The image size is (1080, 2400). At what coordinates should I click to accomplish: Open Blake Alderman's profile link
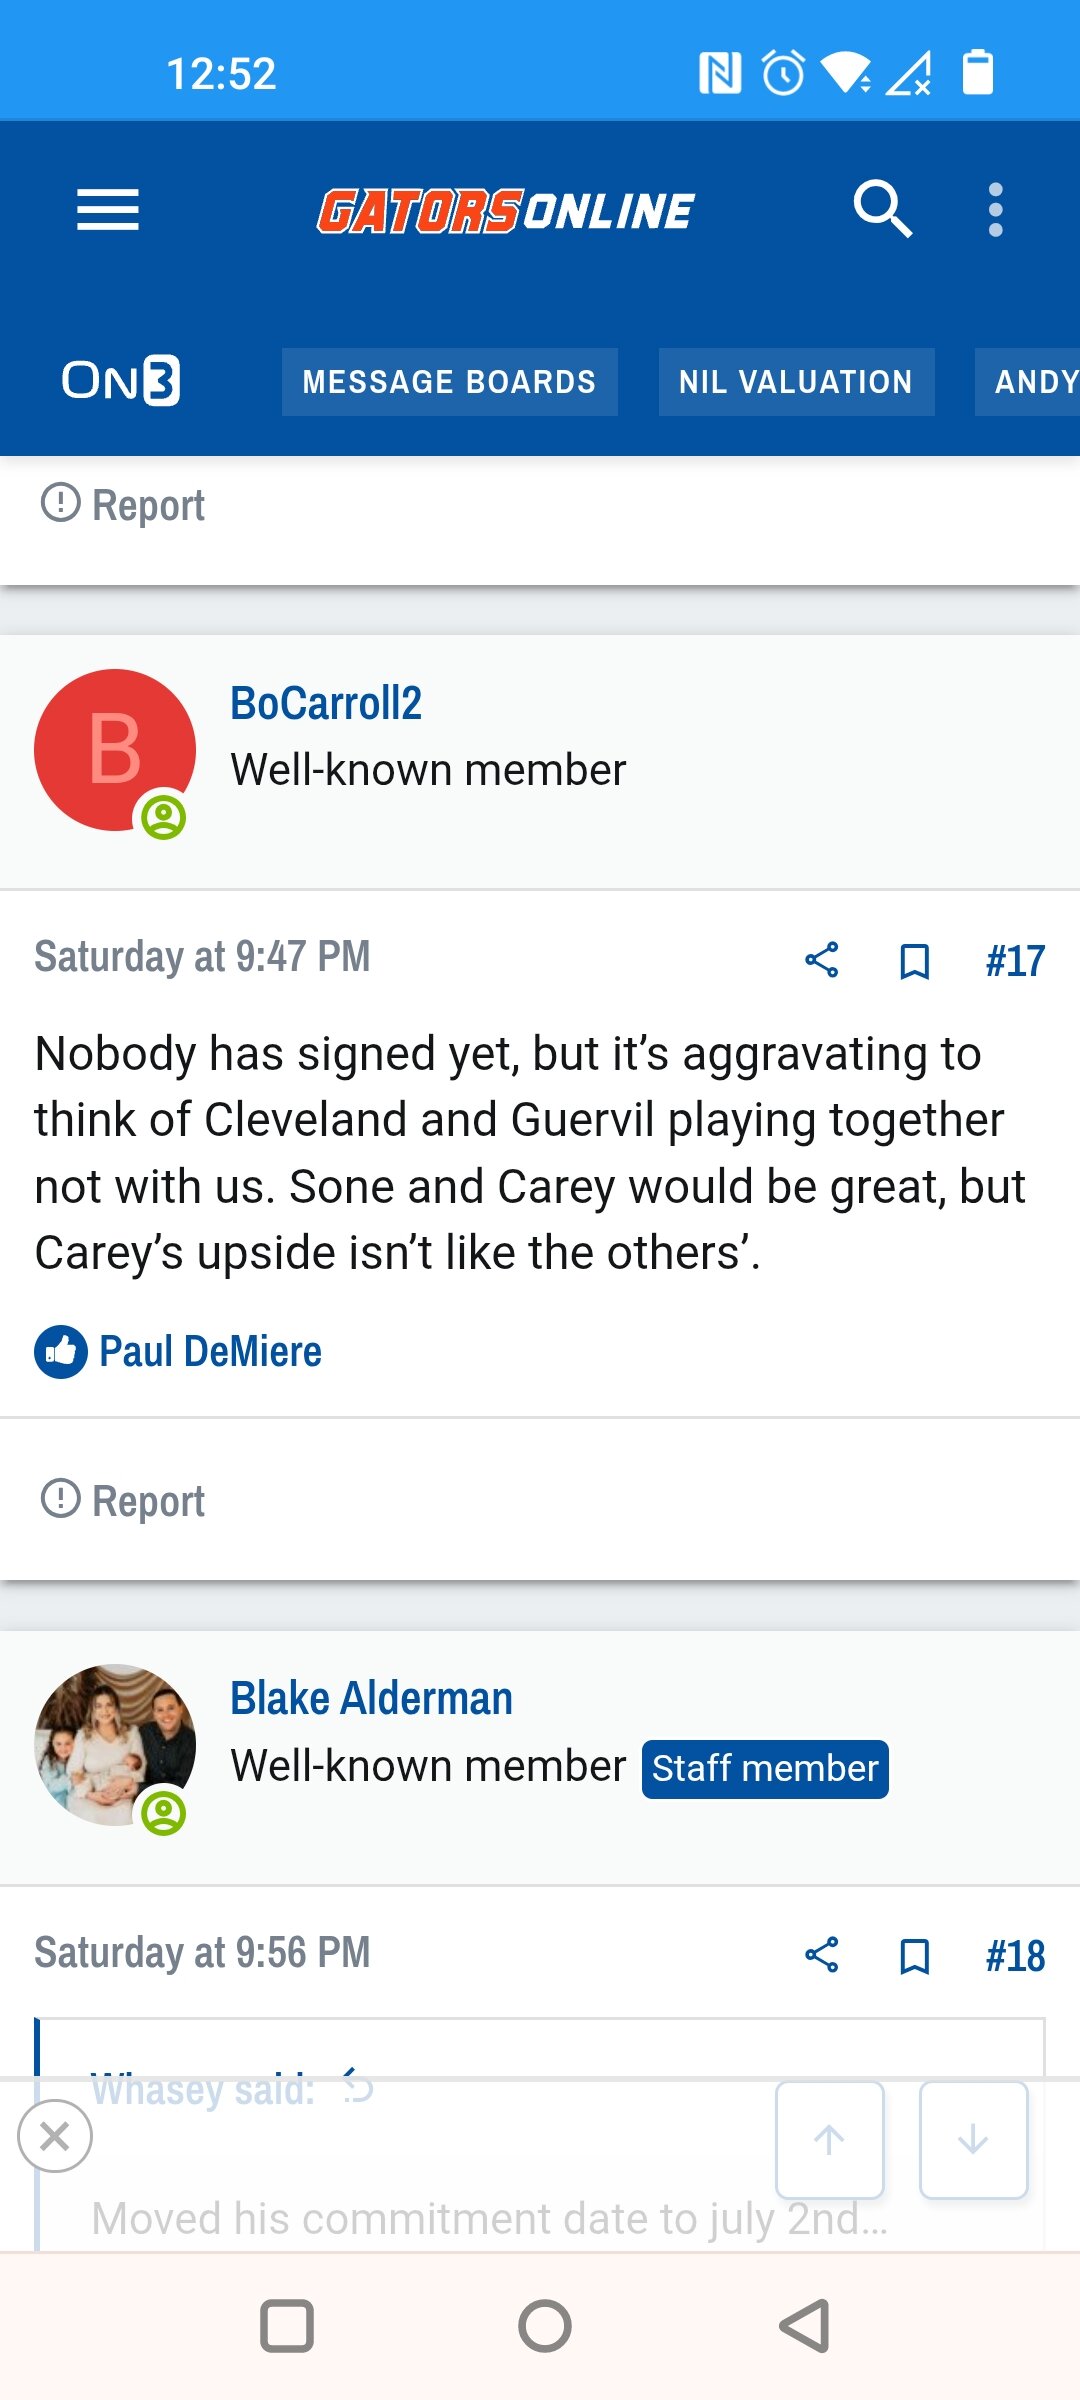371,1698
